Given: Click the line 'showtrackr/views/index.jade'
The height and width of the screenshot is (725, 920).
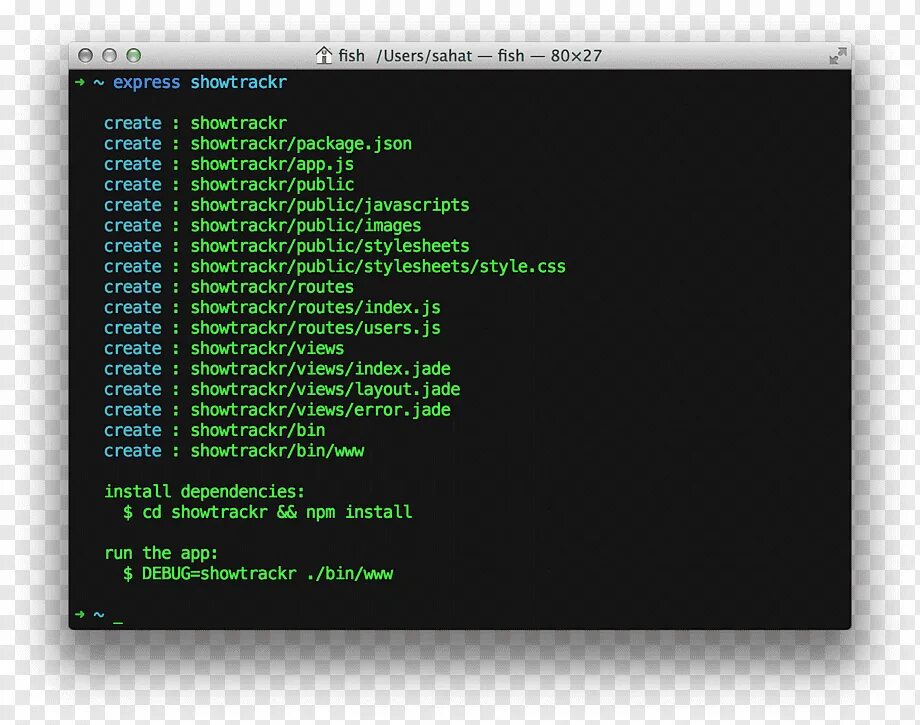Looking at the screenshot, I should 320,369.
